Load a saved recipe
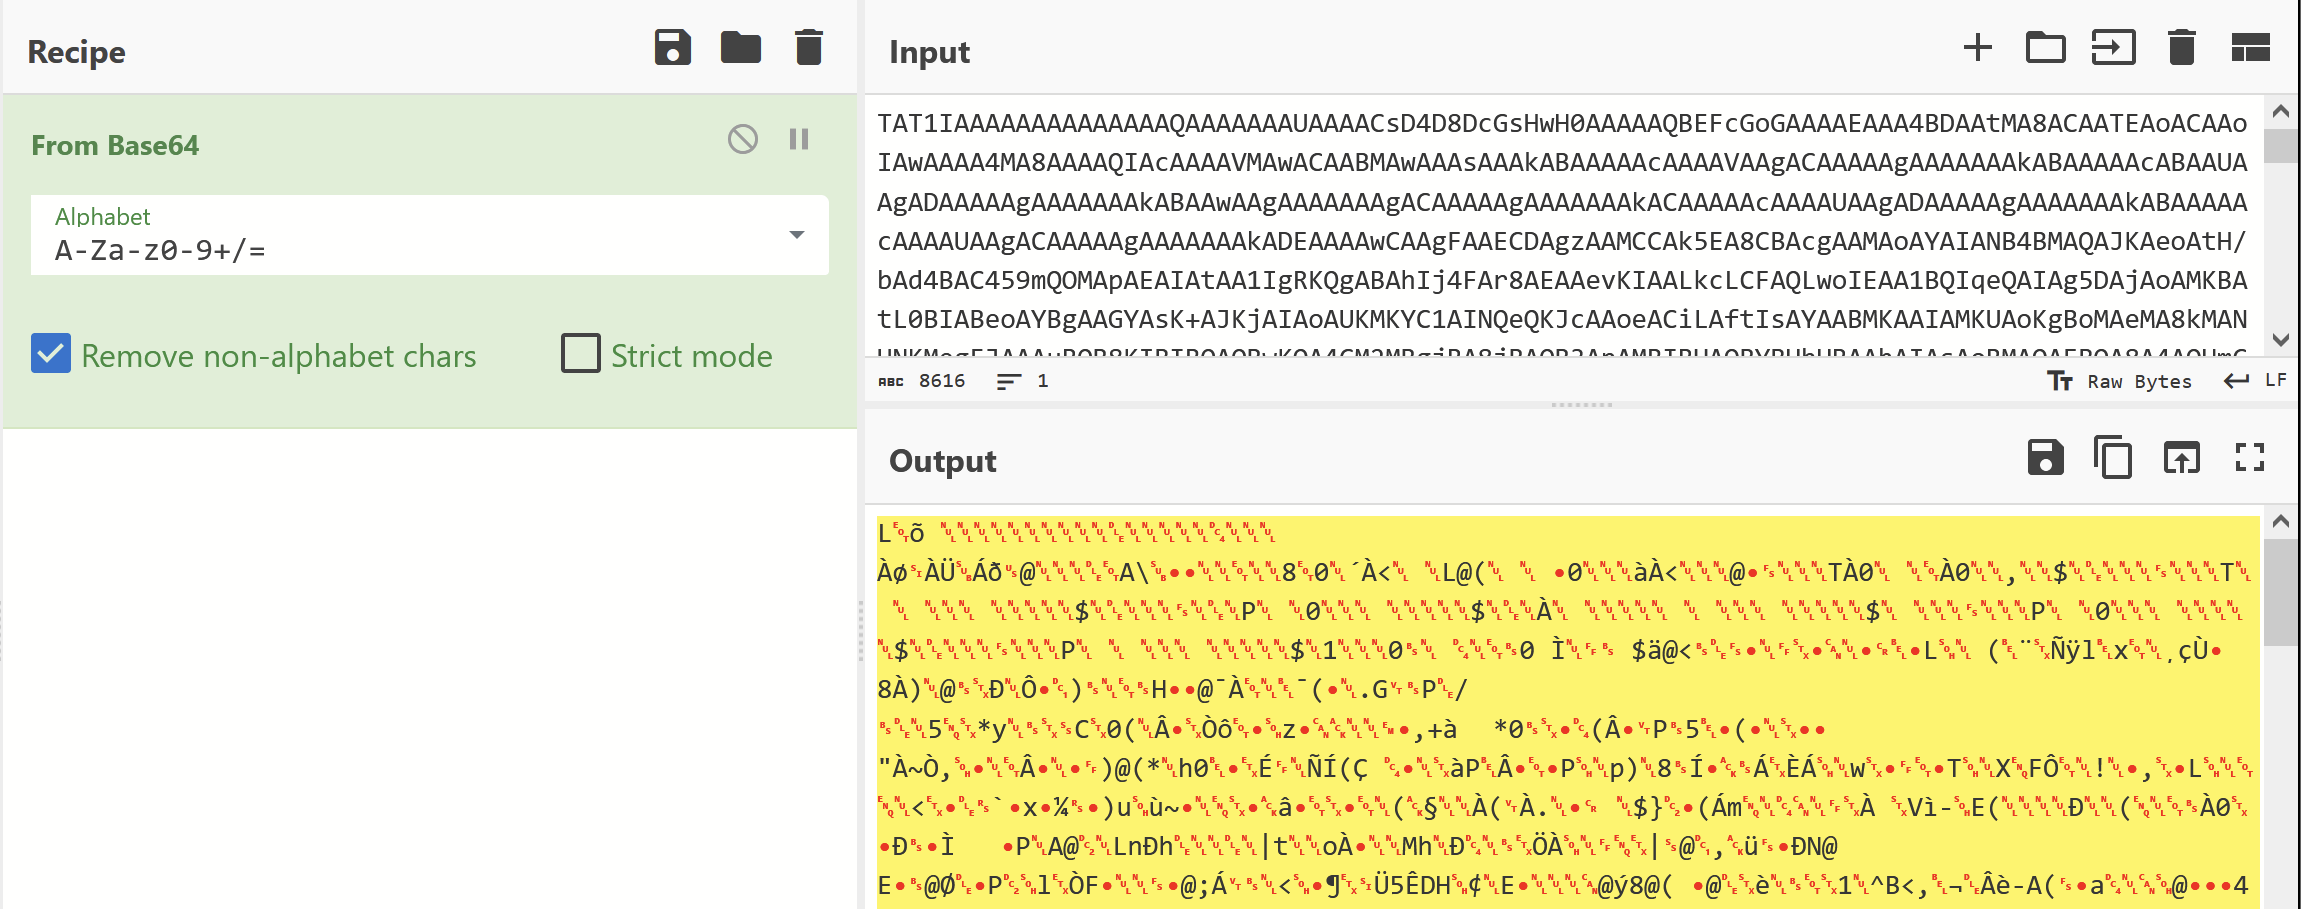This screenshot has width=2301, height=909. [x=740, y=47]
